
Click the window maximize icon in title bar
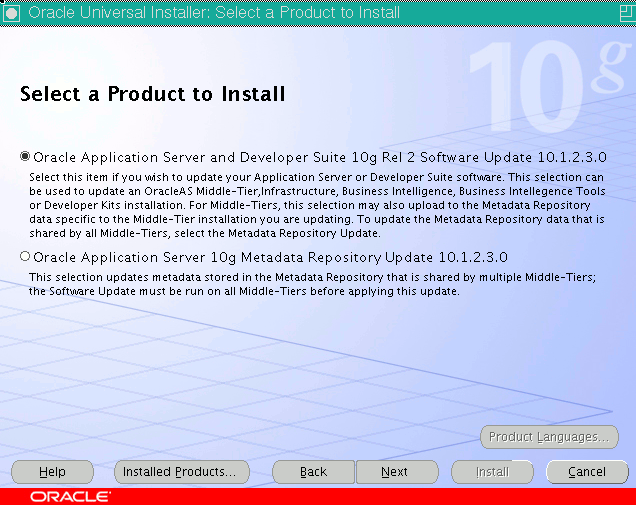(627, 13)
